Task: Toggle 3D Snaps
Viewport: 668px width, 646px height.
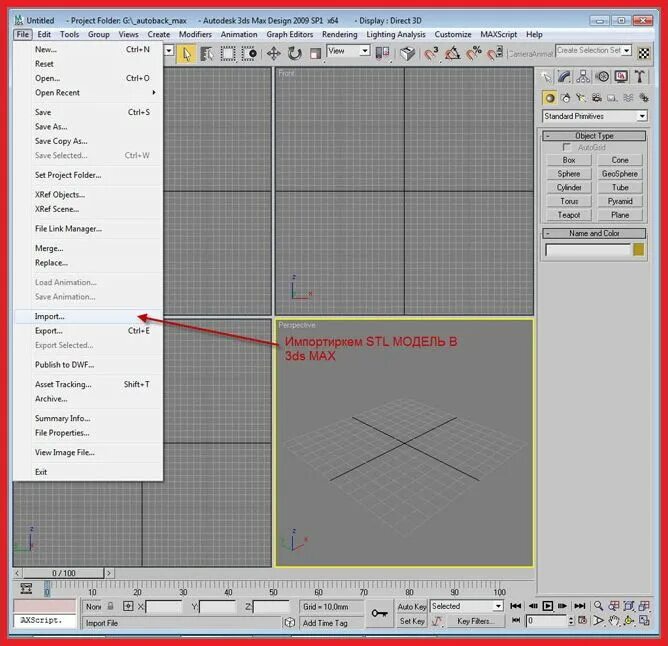Action: point(431,54)
